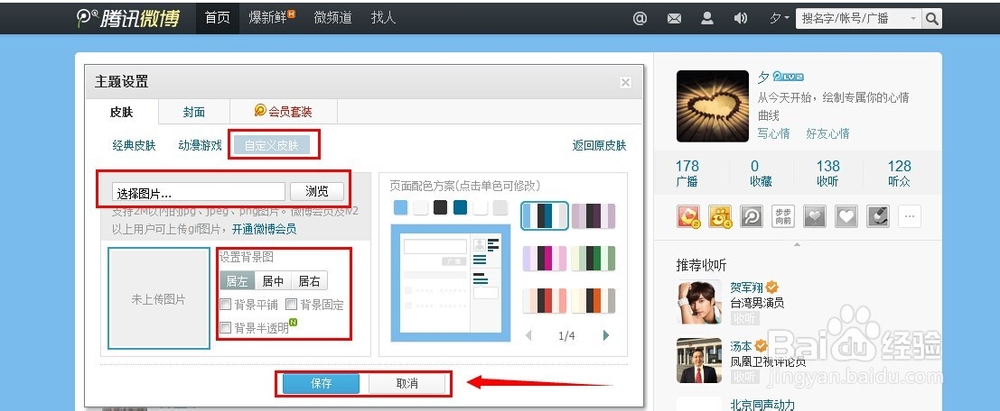
Task: Click the verified badge next to 贺军翔
Action: pyautogui.click(x=772, y=287)
